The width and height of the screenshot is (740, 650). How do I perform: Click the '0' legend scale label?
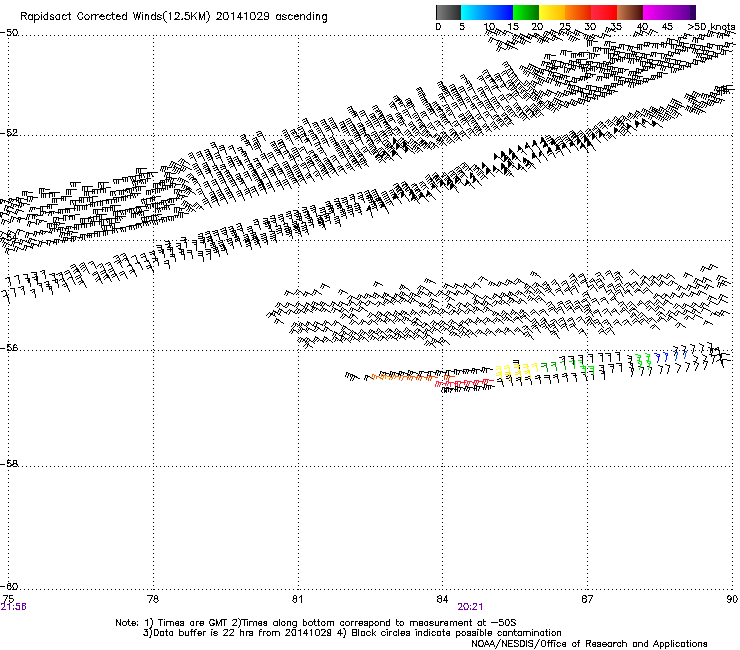[x=438, y=27]
